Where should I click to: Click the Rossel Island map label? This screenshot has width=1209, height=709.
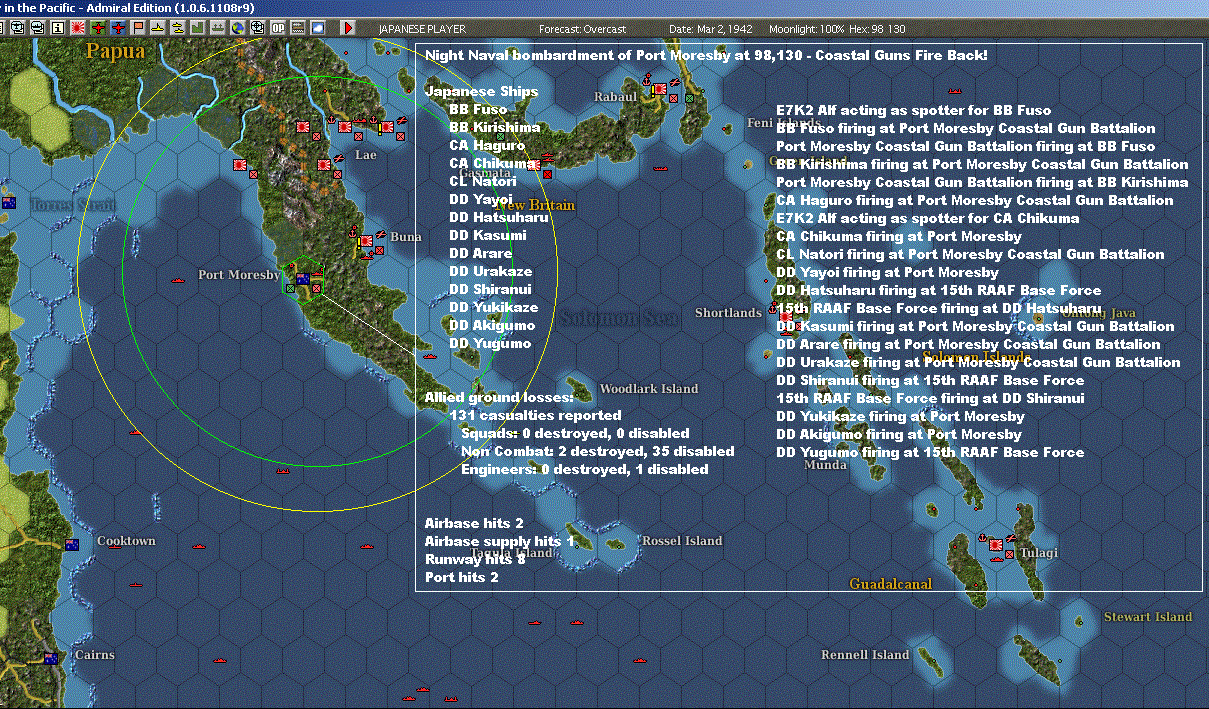pos(682,541)
